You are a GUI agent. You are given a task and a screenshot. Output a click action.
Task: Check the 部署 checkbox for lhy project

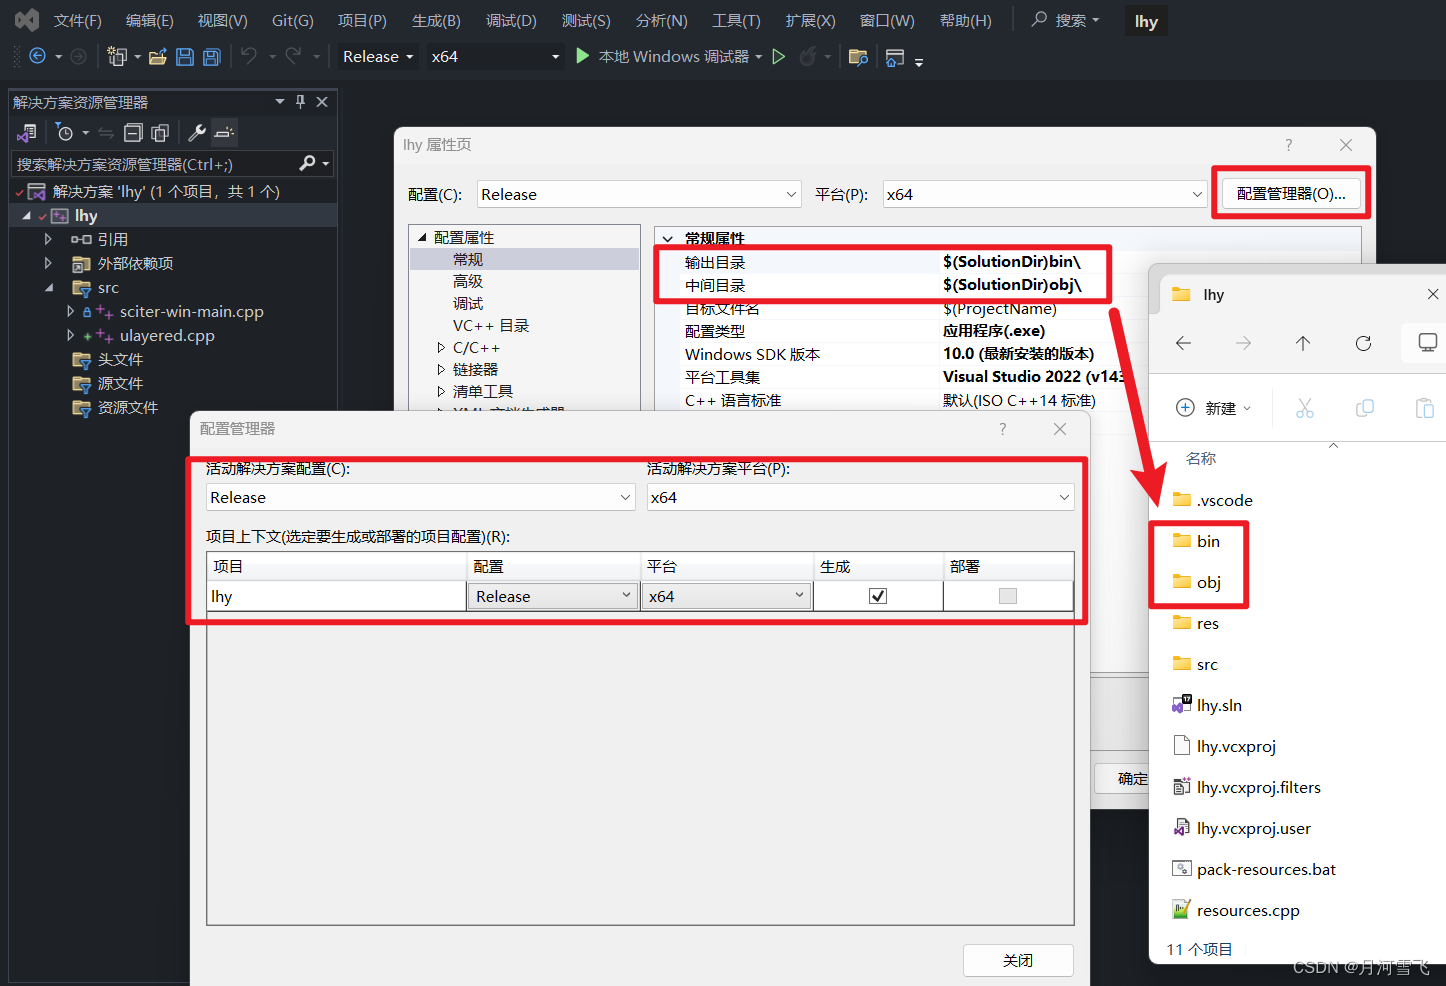[1008, 595]
